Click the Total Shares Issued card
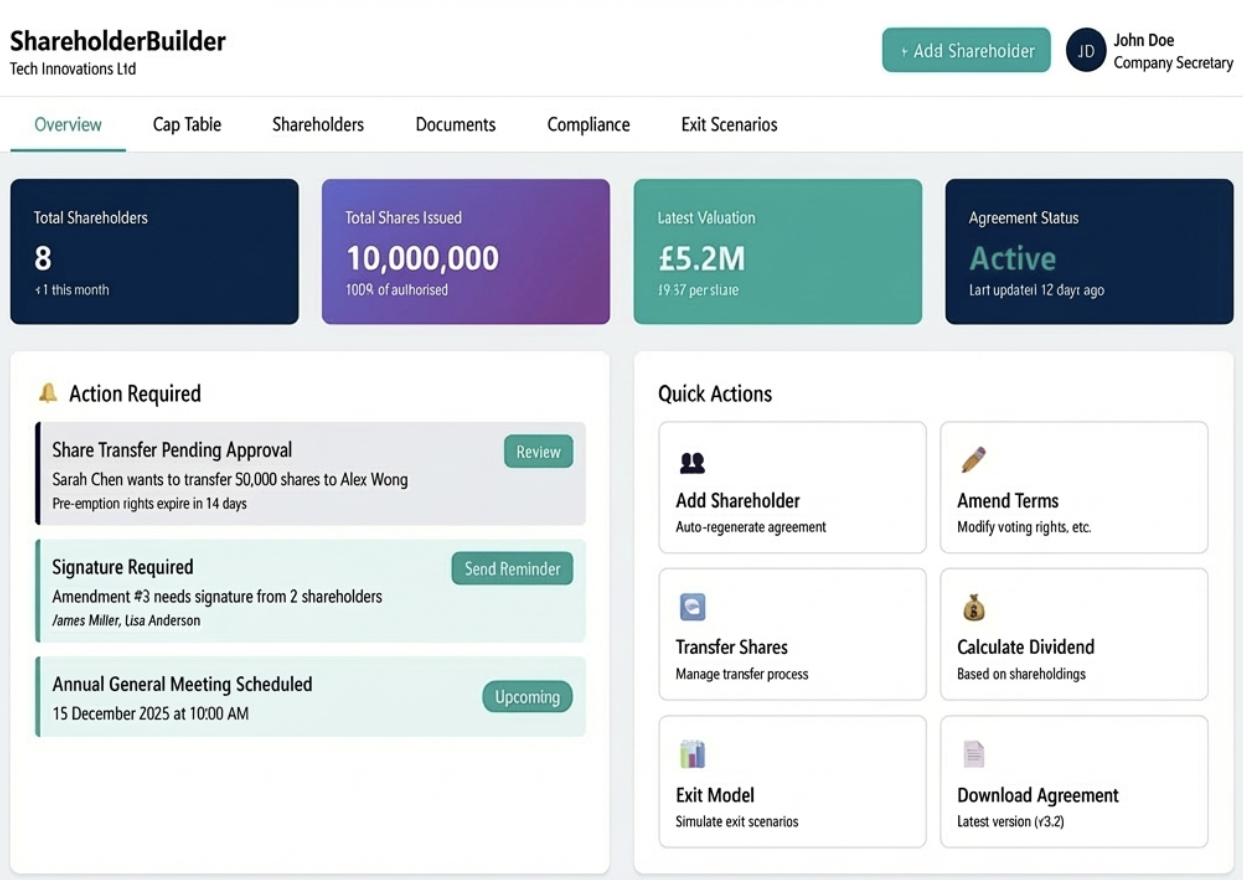Image resolution: width=1243 pixels, height=880 pixels. 465,251
